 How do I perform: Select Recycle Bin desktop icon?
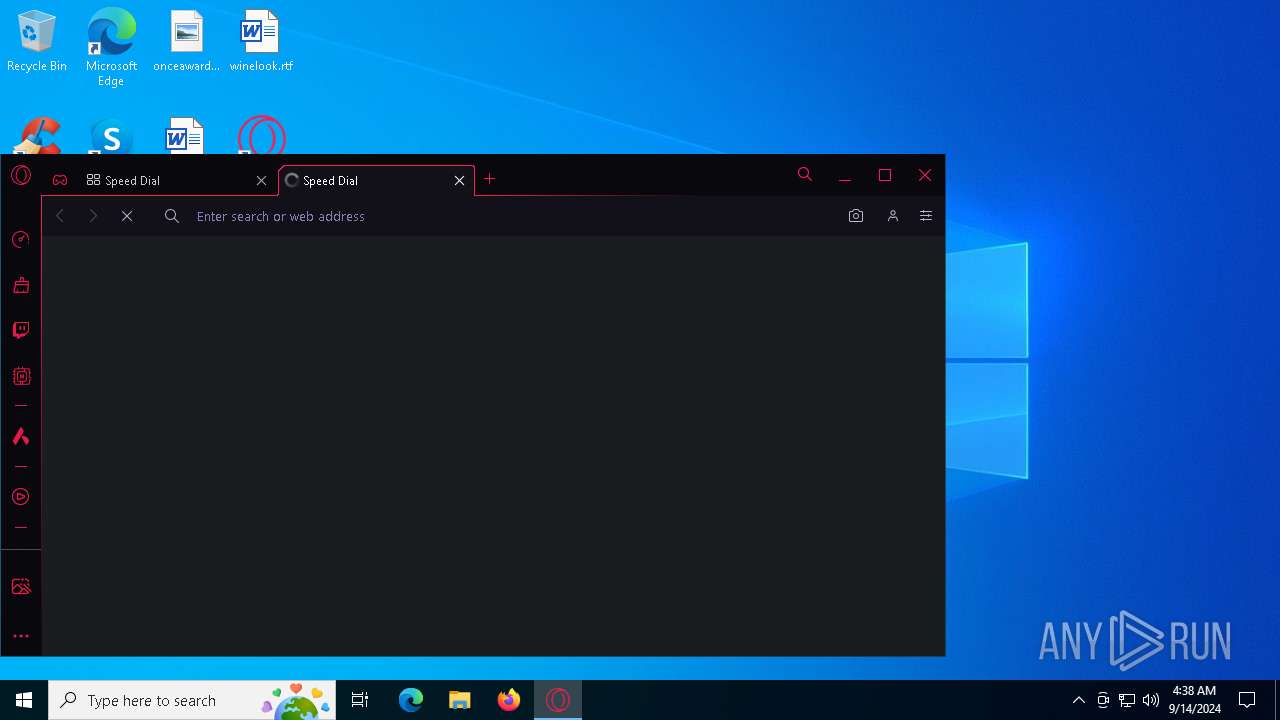point(37,42)
